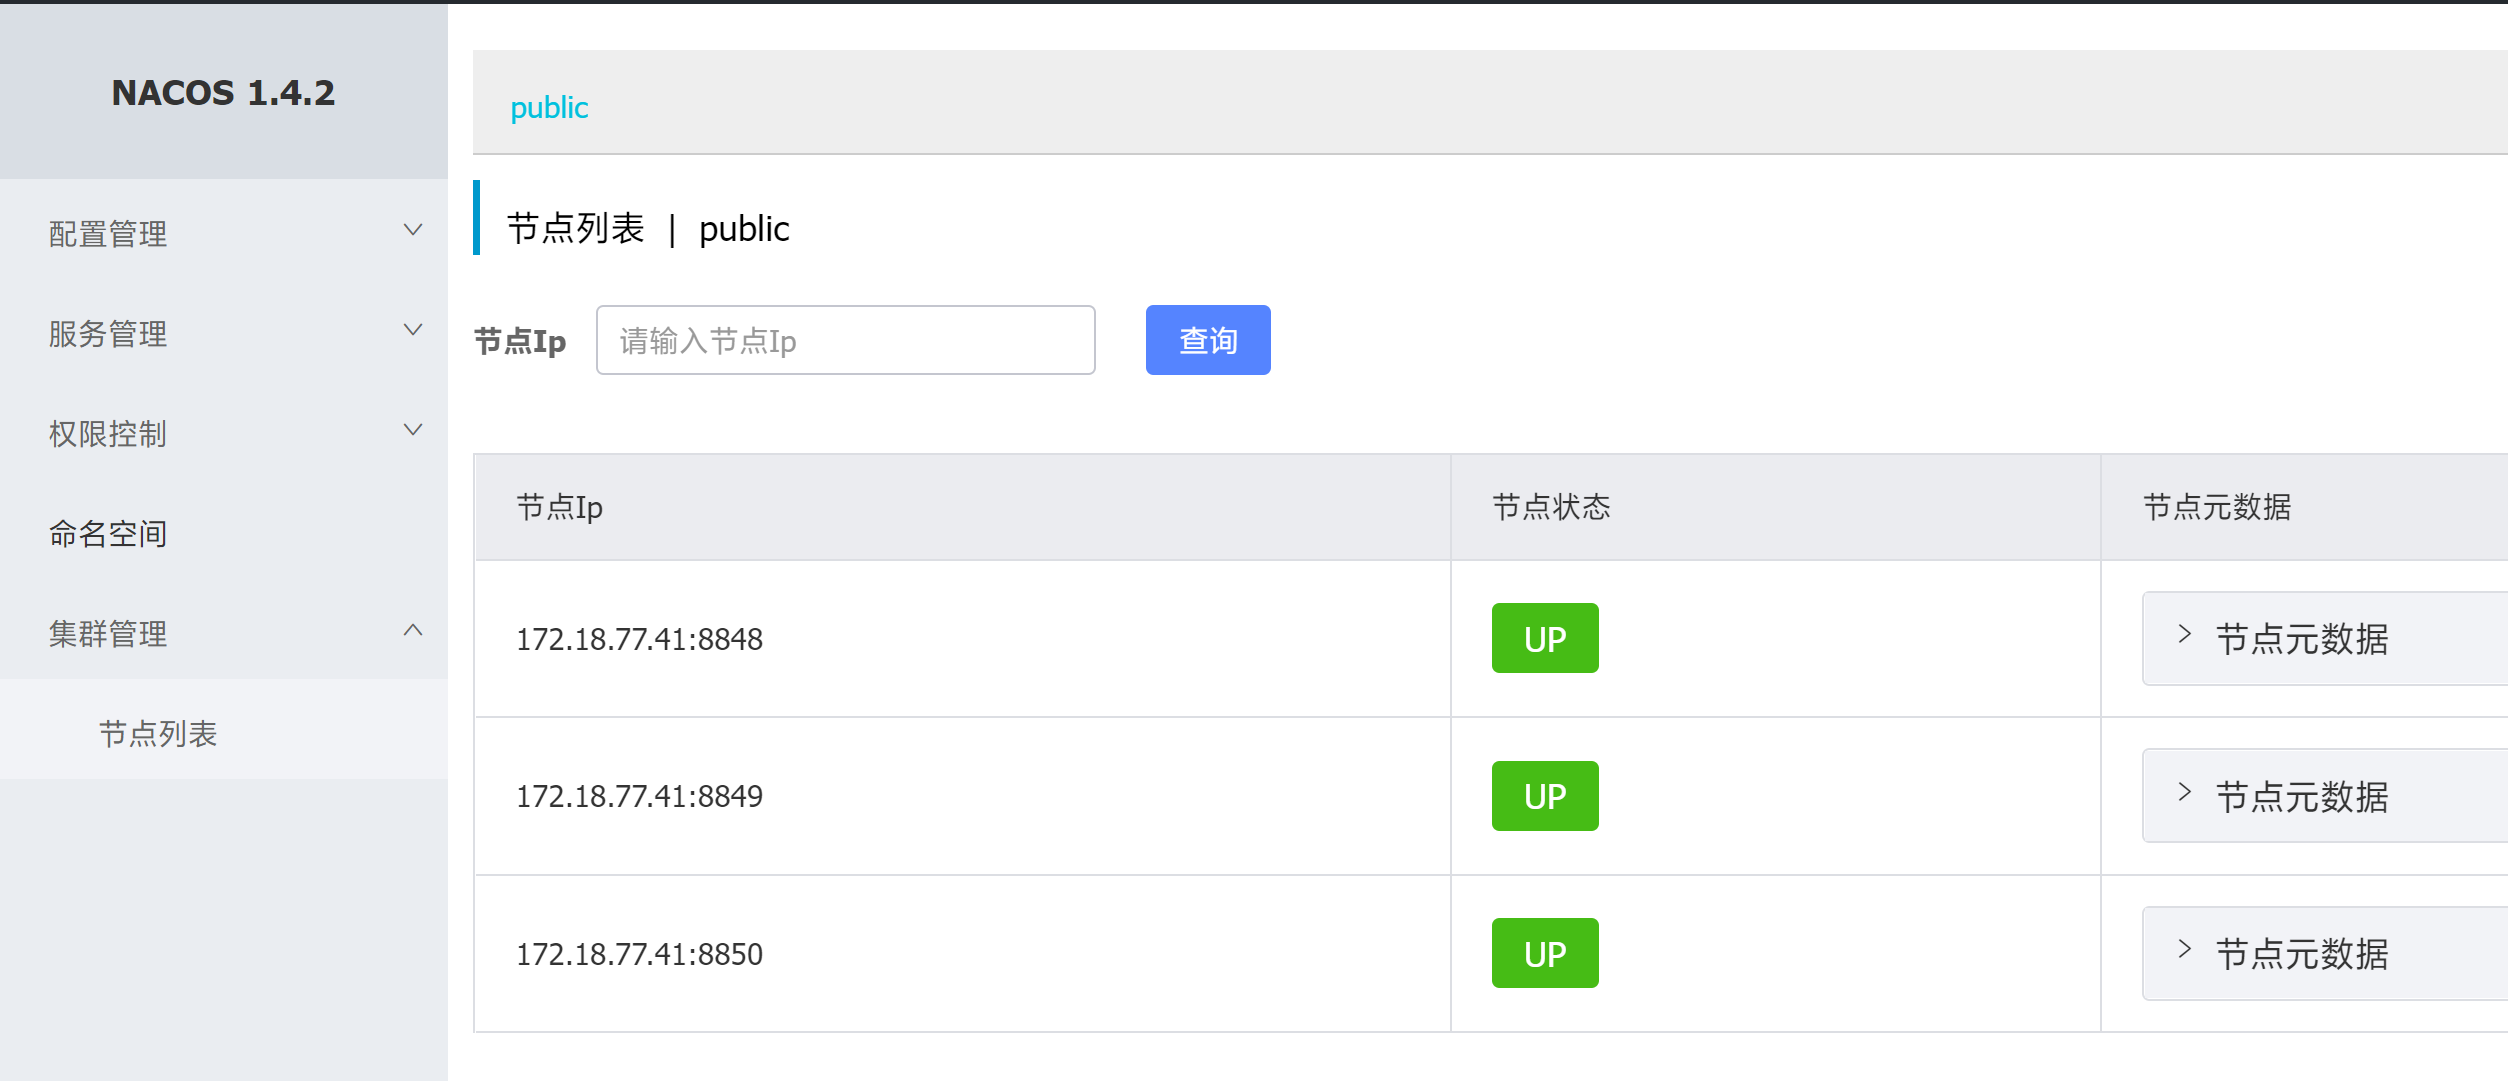The height and width of the screenshot is (1081, 2508).
Task: Focus the 请输入节点Ip input field
Action: click(845, 341)
